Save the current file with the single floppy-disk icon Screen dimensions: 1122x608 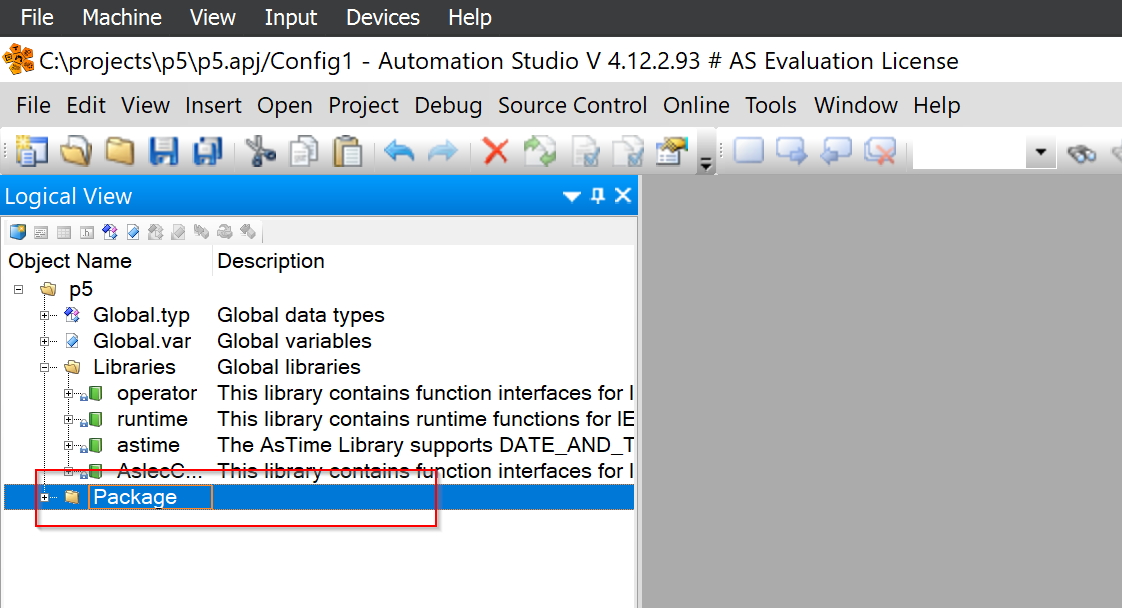click(x=163, y=151)
